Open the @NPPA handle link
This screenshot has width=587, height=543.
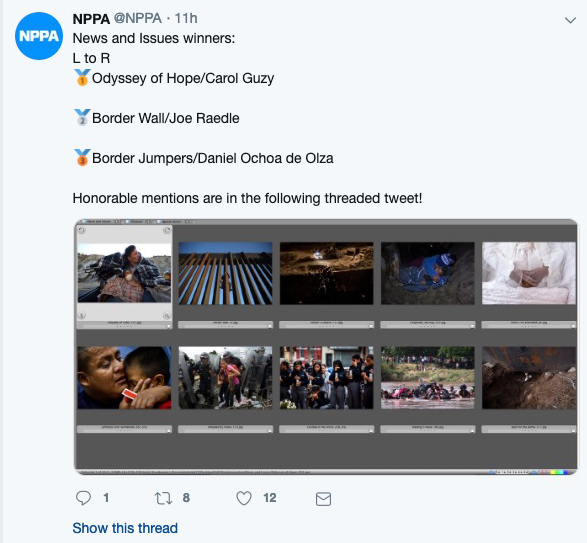coord(137,18)
